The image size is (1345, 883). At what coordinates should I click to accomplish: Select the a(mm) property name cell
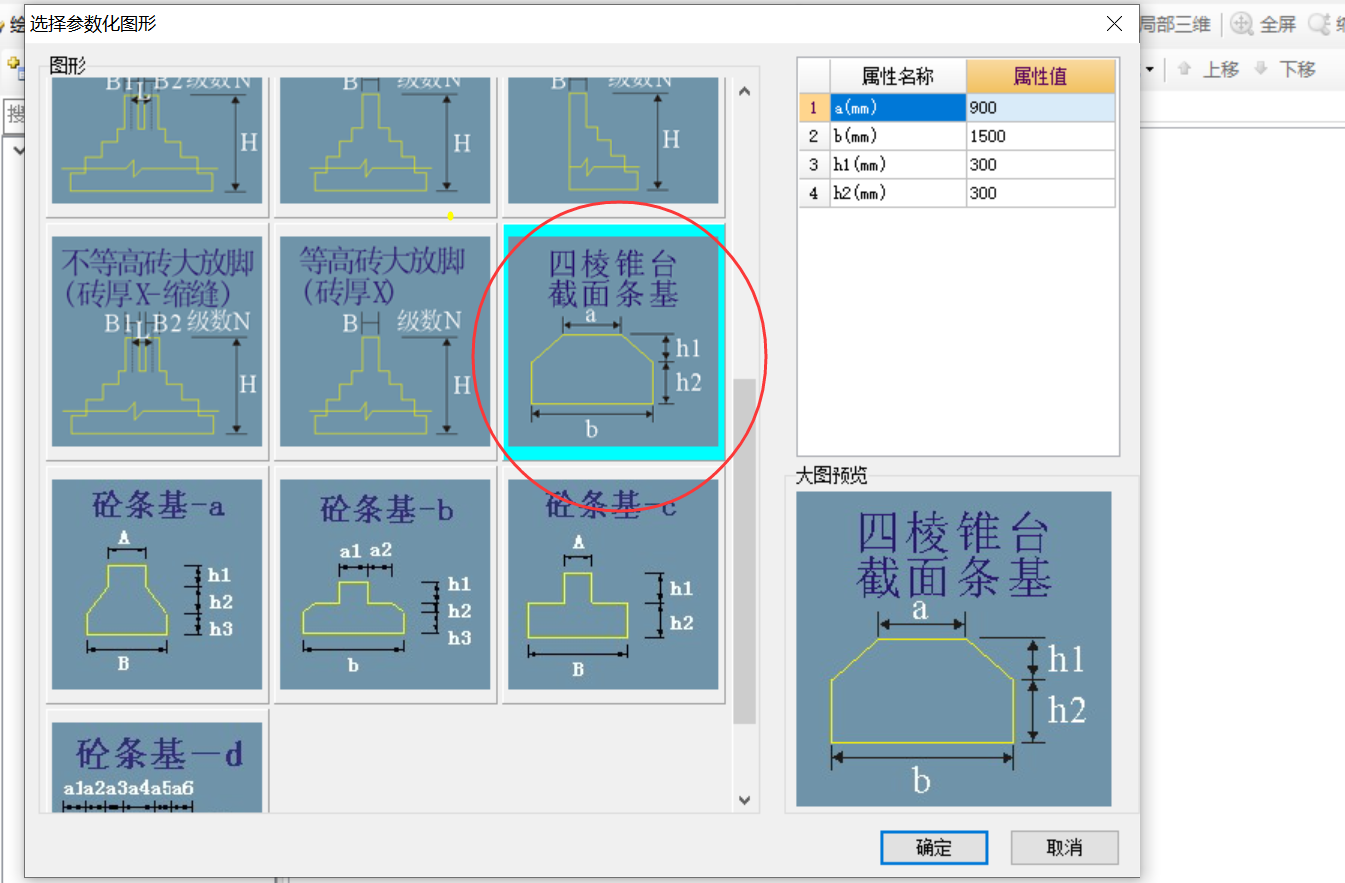(898, 107)
